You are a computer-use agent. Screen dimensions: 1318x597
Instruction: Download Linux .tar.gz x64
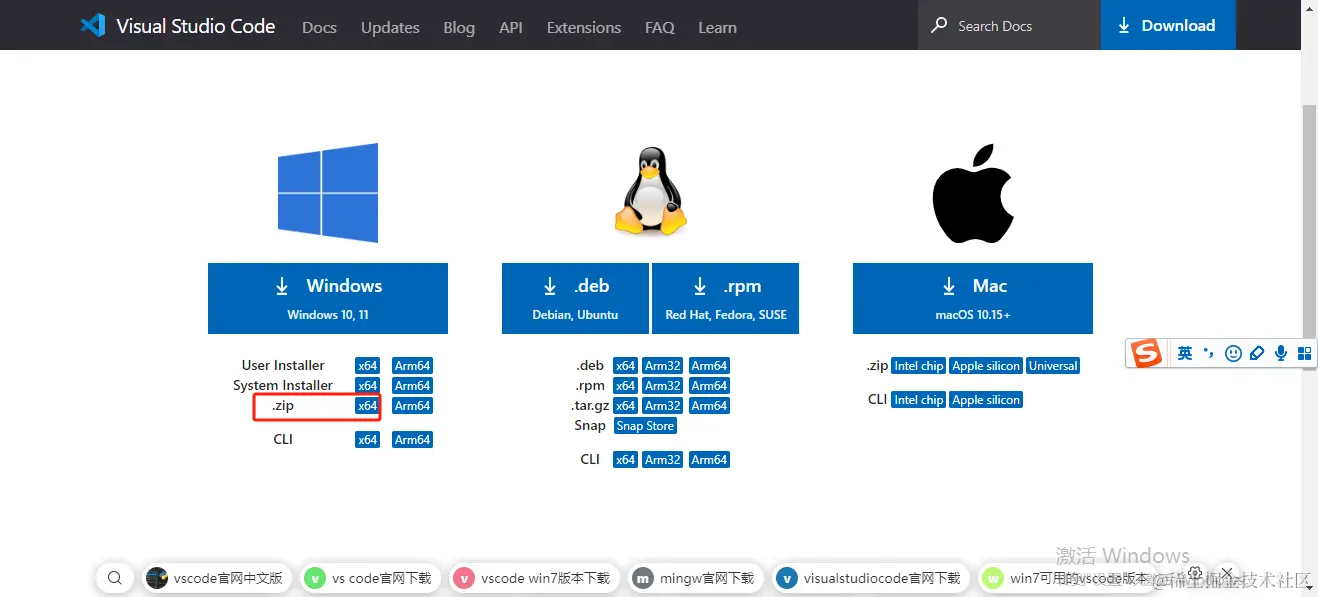[626, 406]
